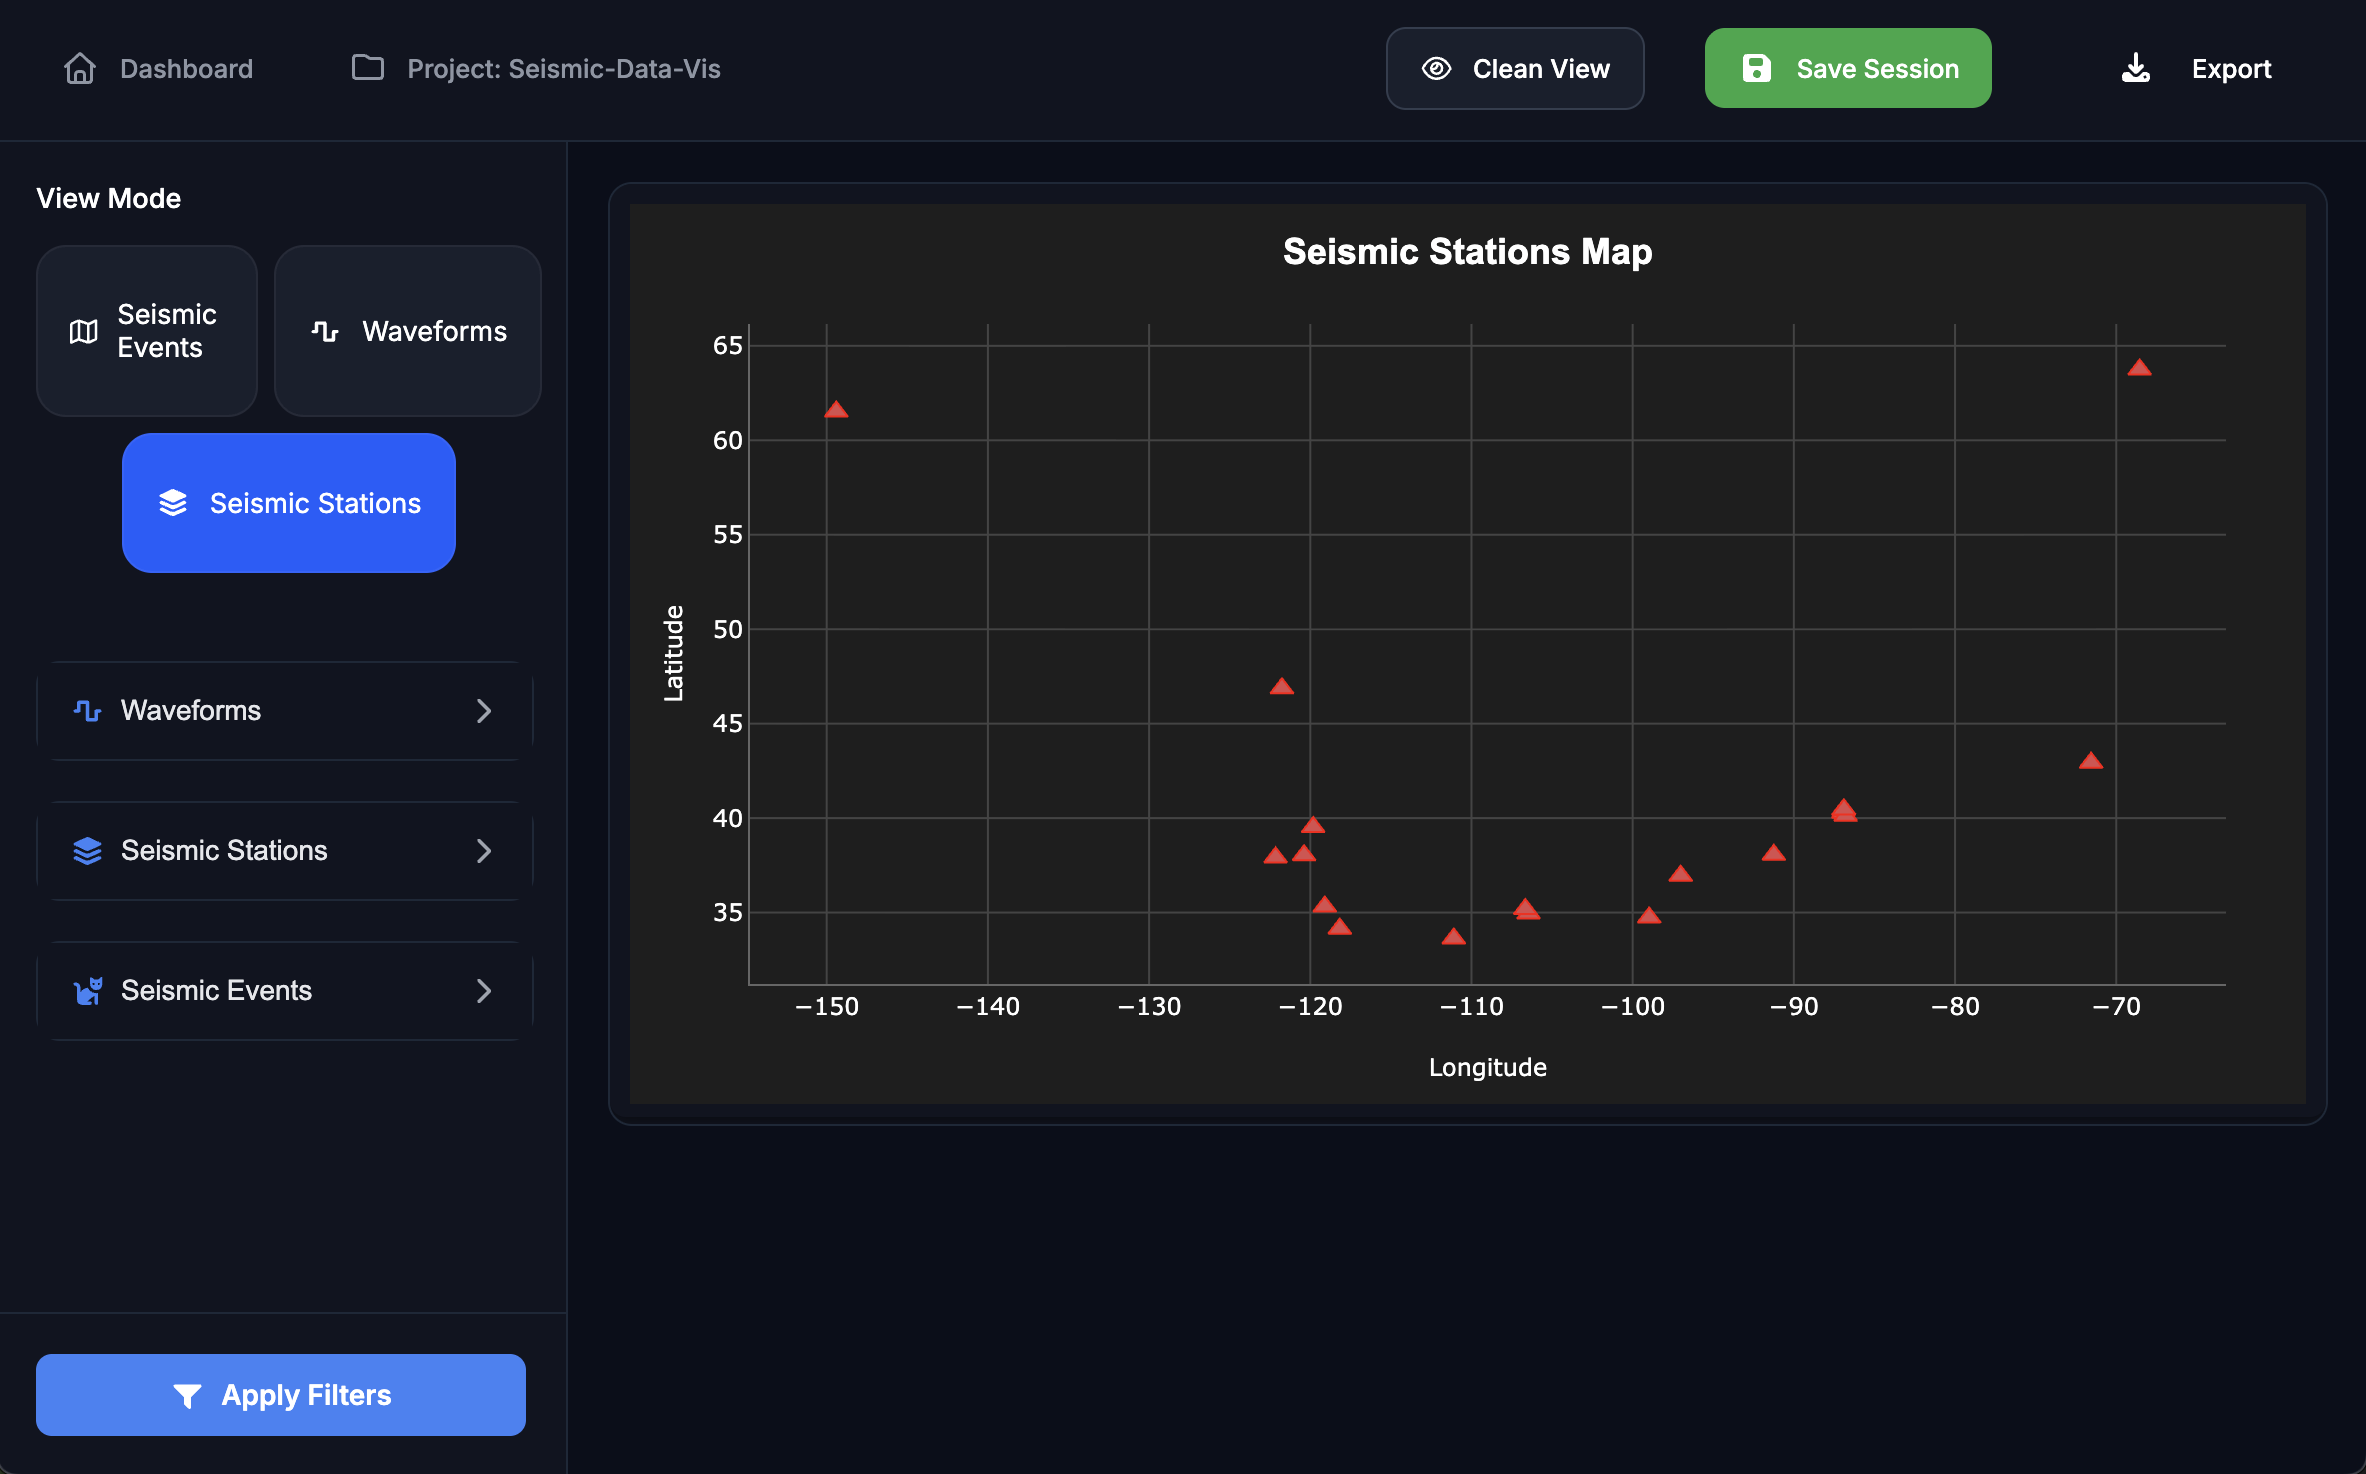Expand the Waveforms section chevron
Image resolution: width=2366 pixels, height=1474 pixels.
[x=484, y=710]
